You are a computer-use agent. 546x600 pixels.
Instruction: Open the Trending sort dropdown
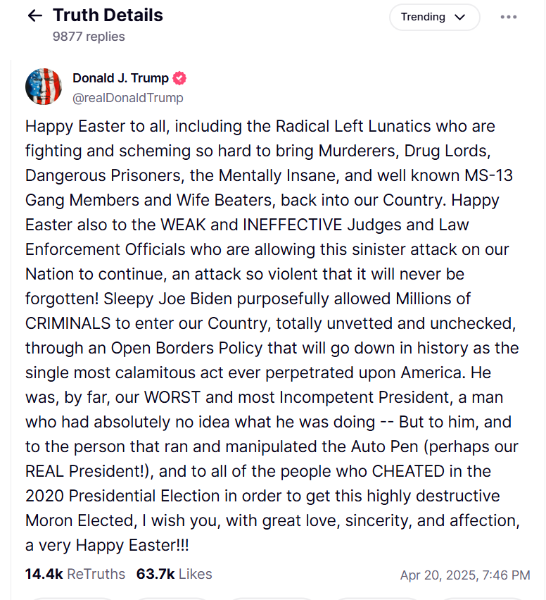pyautogui.click(x=434, y=17)
